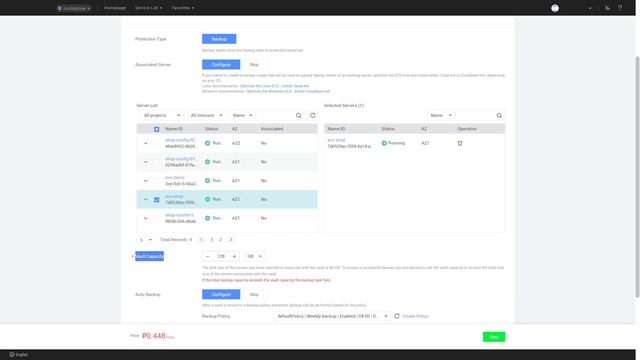
Task: Open the ecs-shop link in selected servers
Action: coord(336,140)
